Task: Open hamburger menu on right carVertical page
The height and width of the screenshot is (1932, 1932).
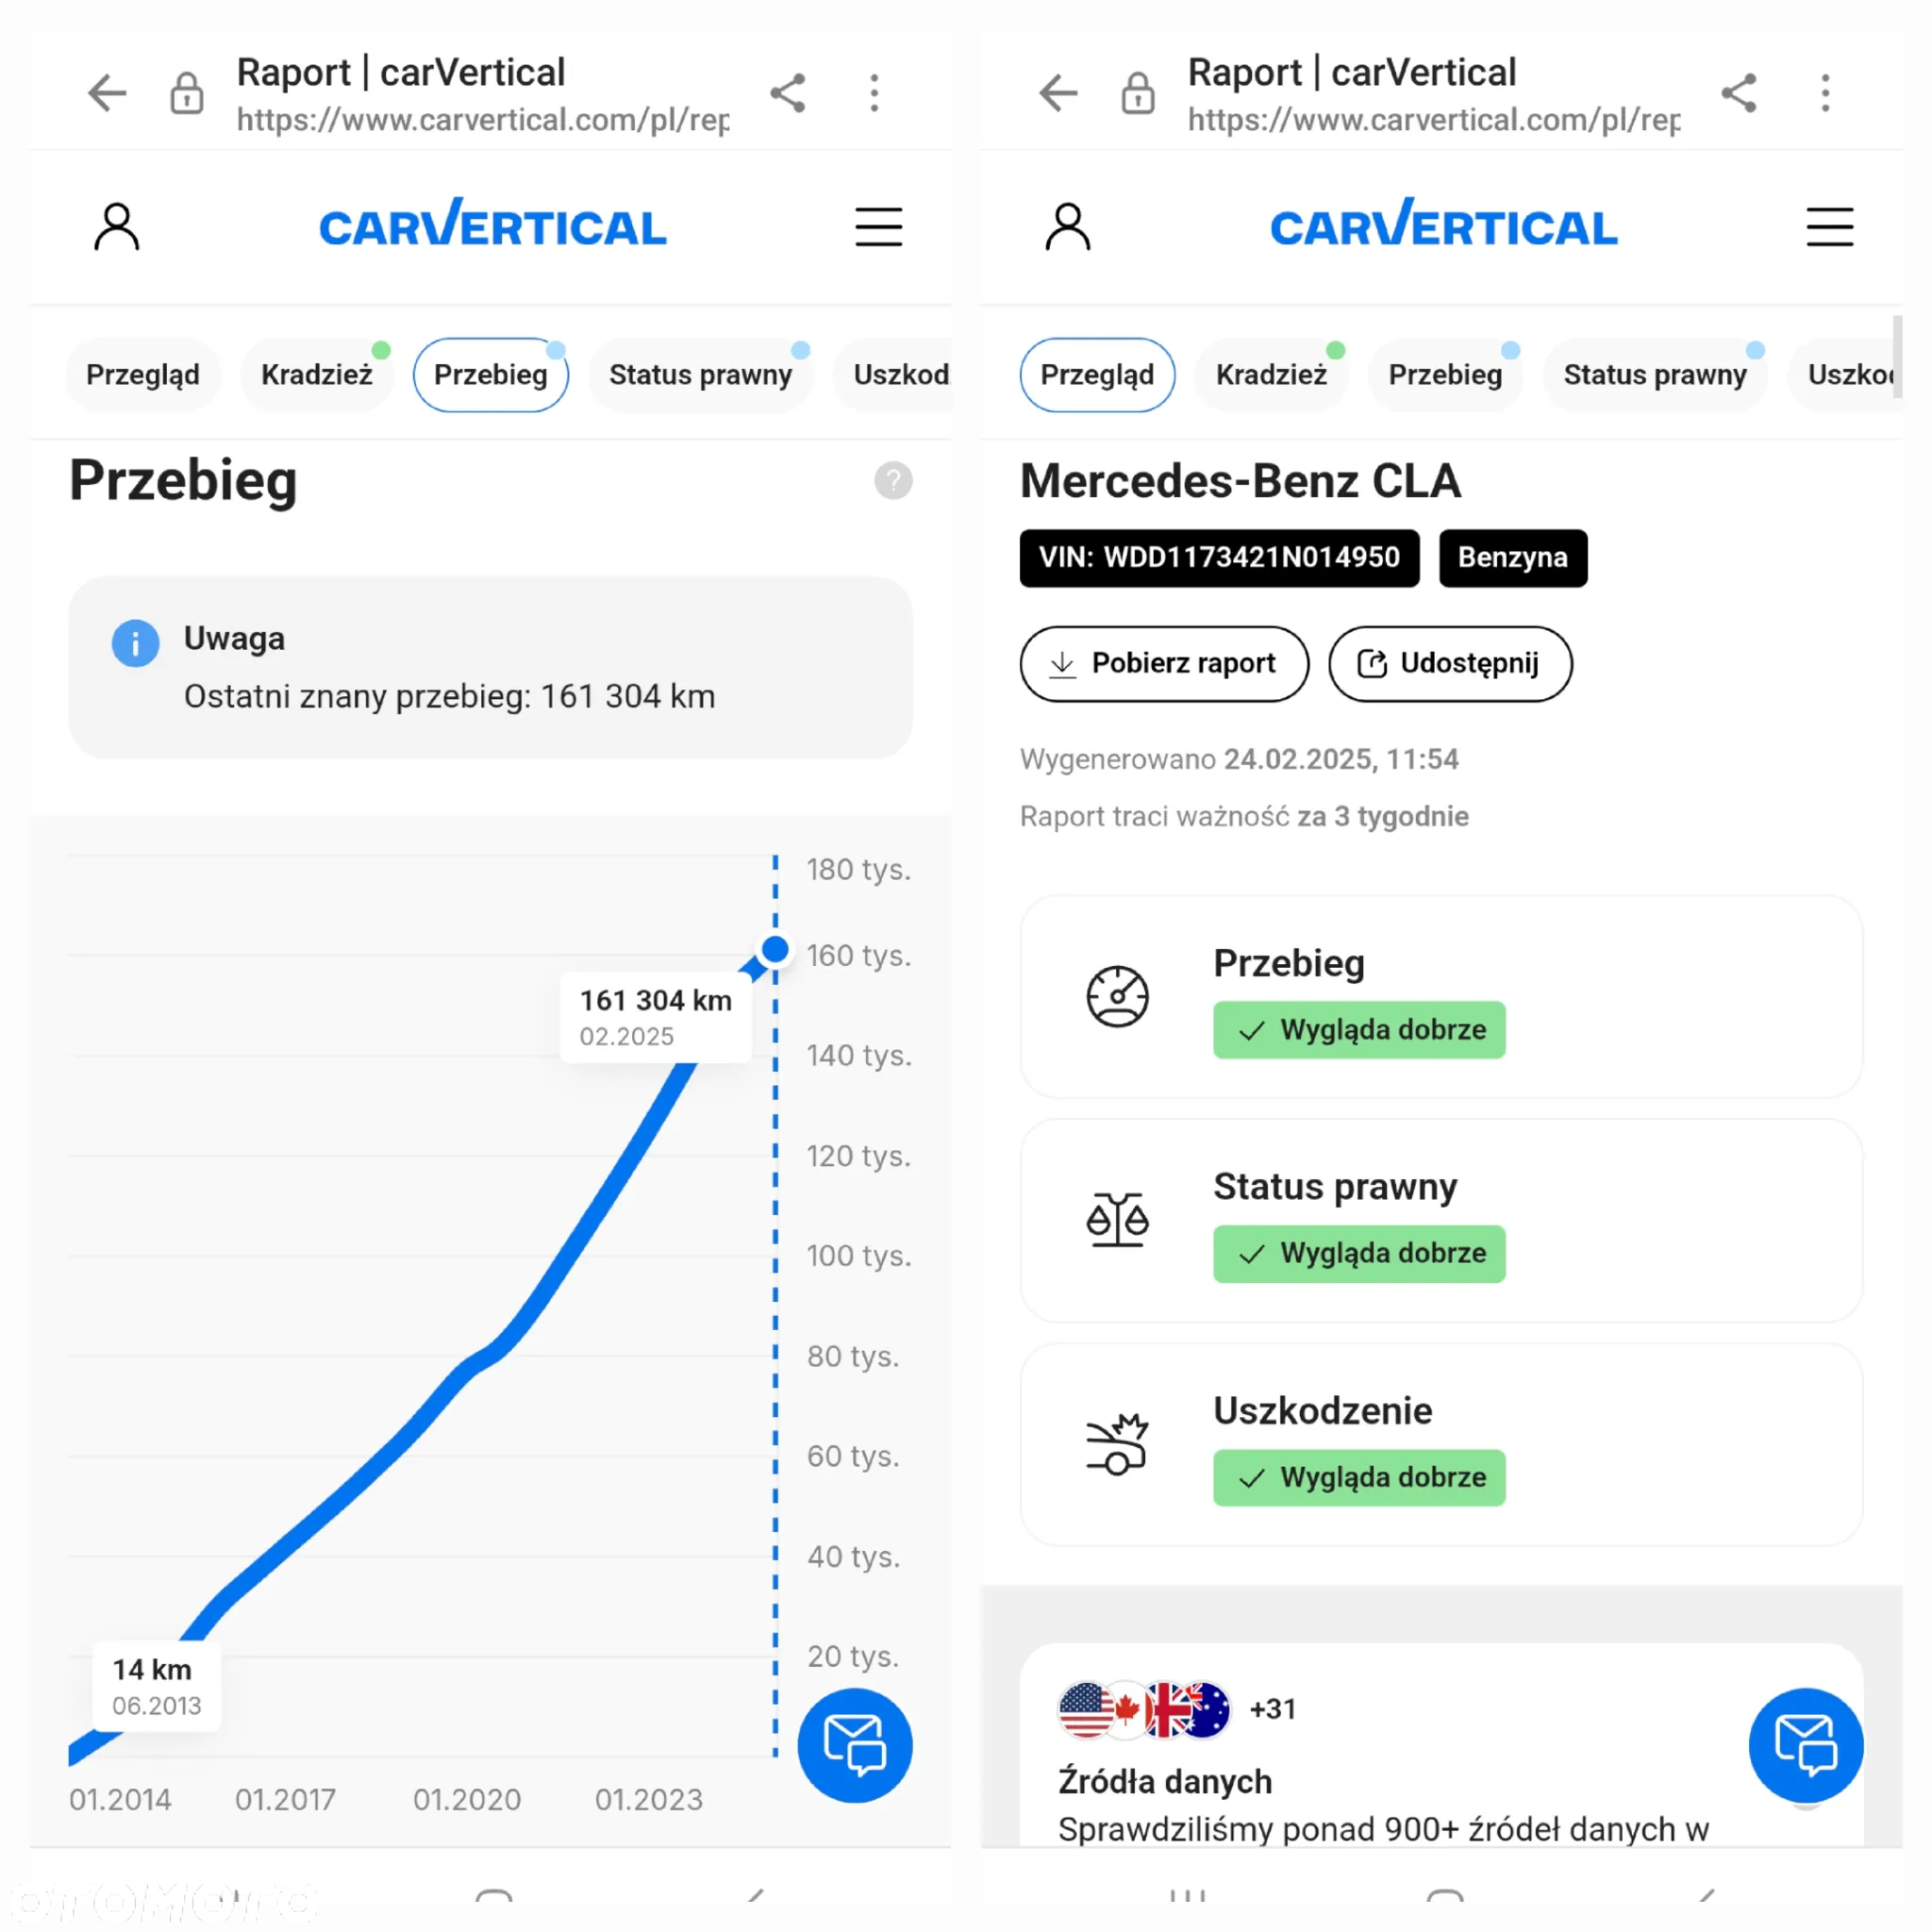Action: [x=1829, y=227]
